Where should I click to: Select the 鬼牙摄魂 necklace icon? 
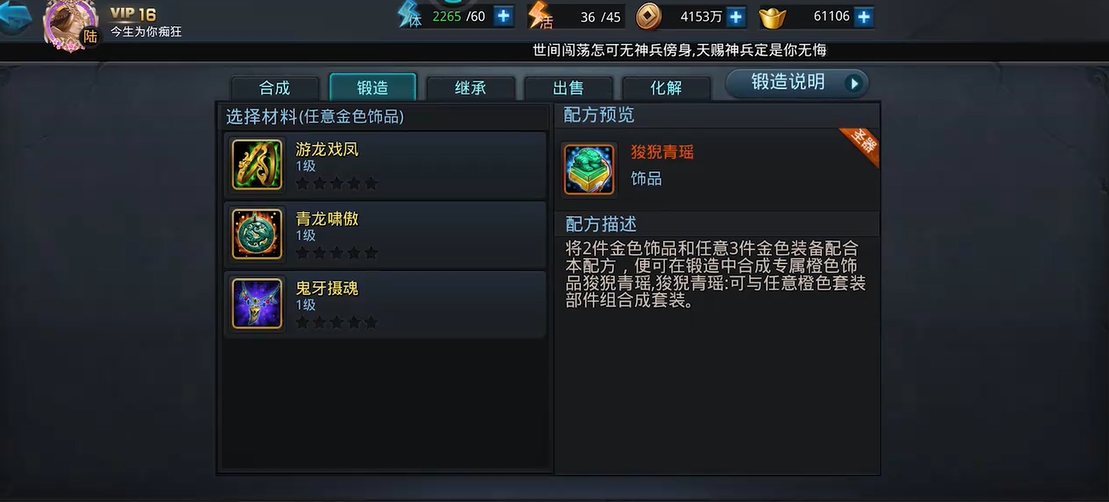(257, 303)
